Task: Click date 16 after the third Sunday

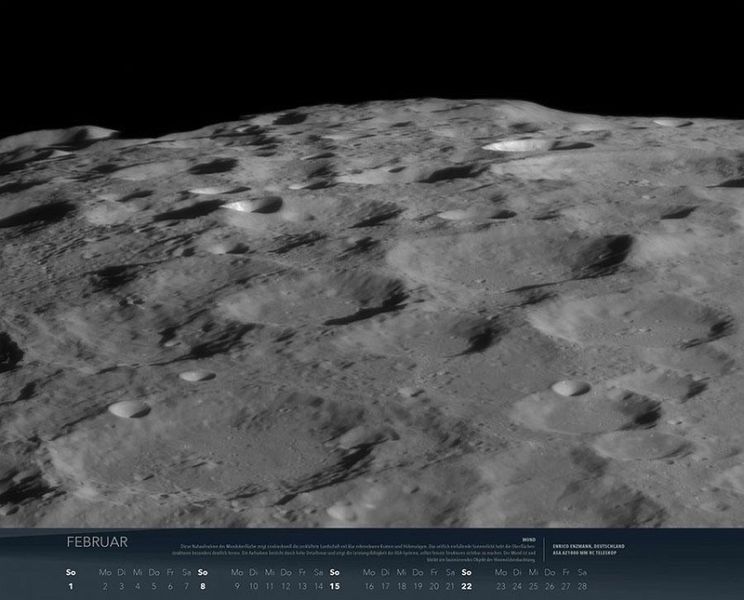Action: (369, 586)
